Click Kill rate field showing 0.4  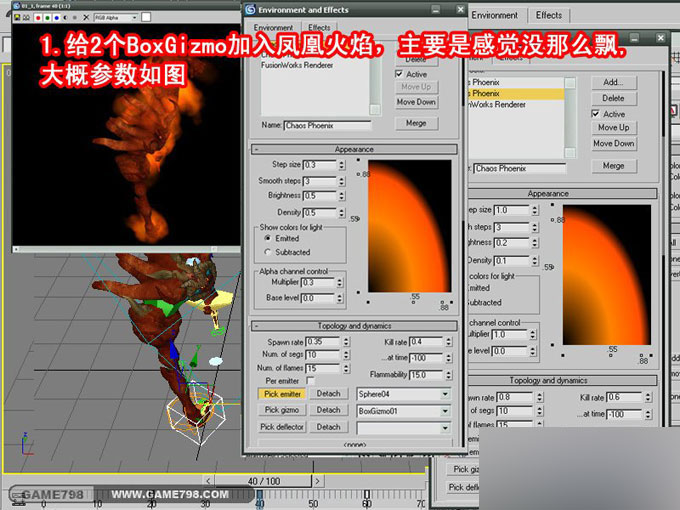pos(426,342)
